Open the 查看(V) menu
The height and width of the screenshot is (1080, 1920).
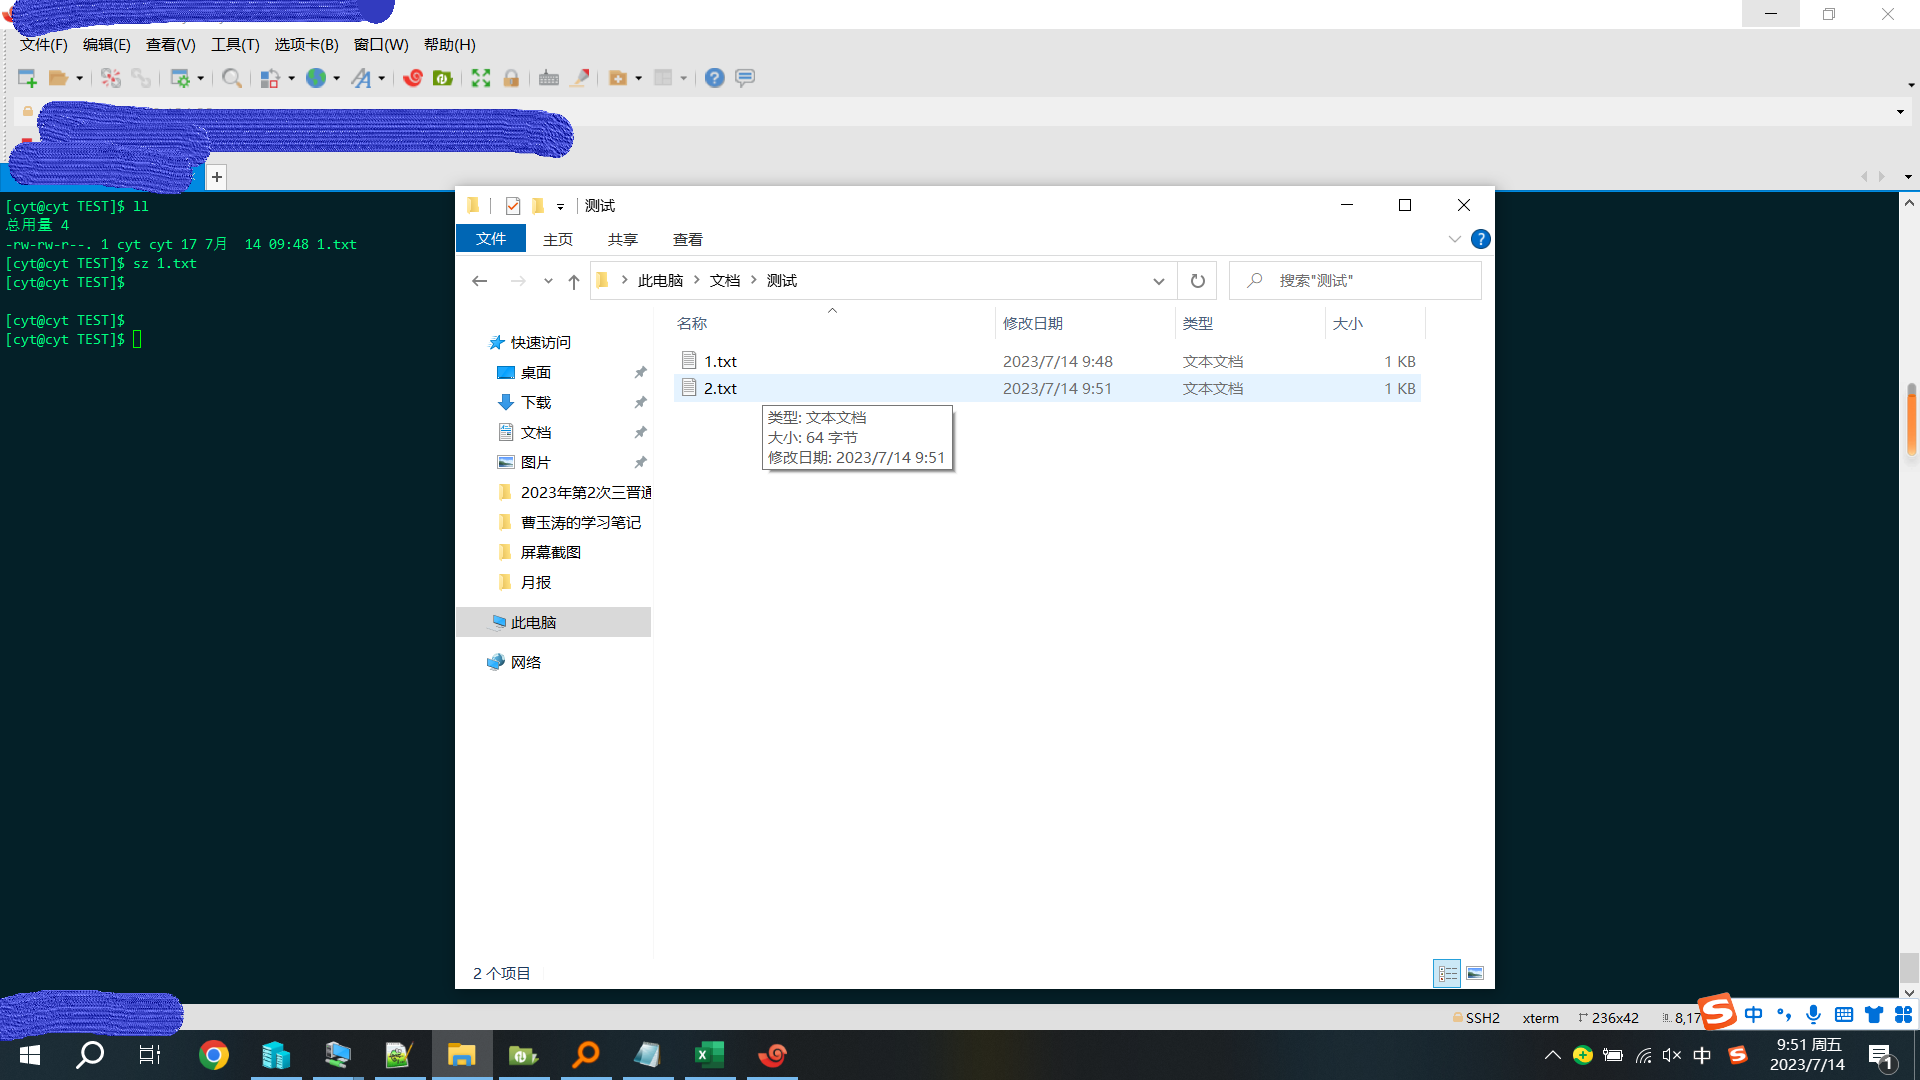[x=171, y=45]
